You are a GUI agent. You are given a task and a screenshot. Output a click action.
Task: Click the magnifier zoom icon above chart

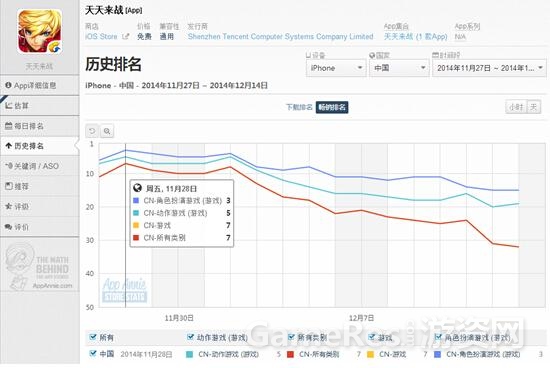[107, 131]
